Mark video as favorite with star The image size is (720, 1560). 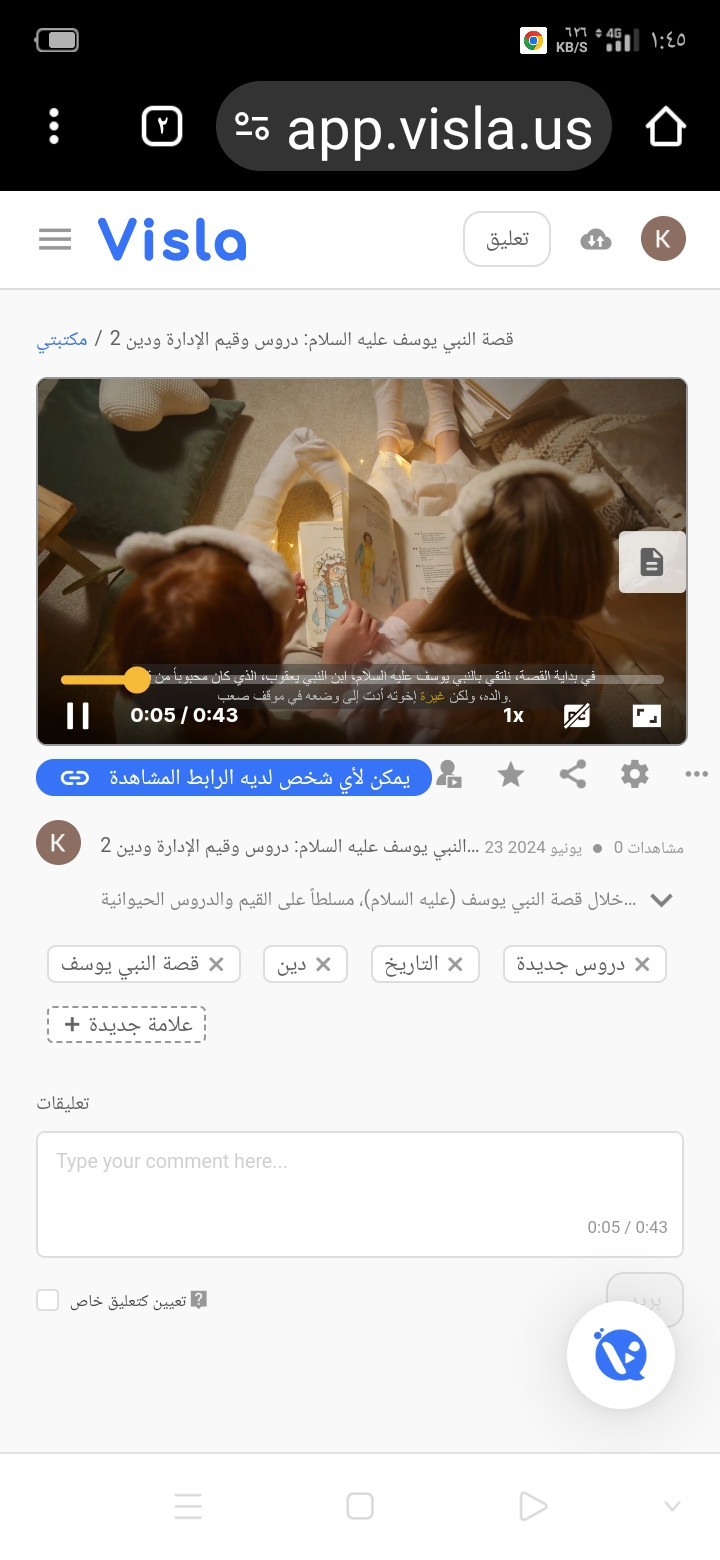[x=511, y=774]
